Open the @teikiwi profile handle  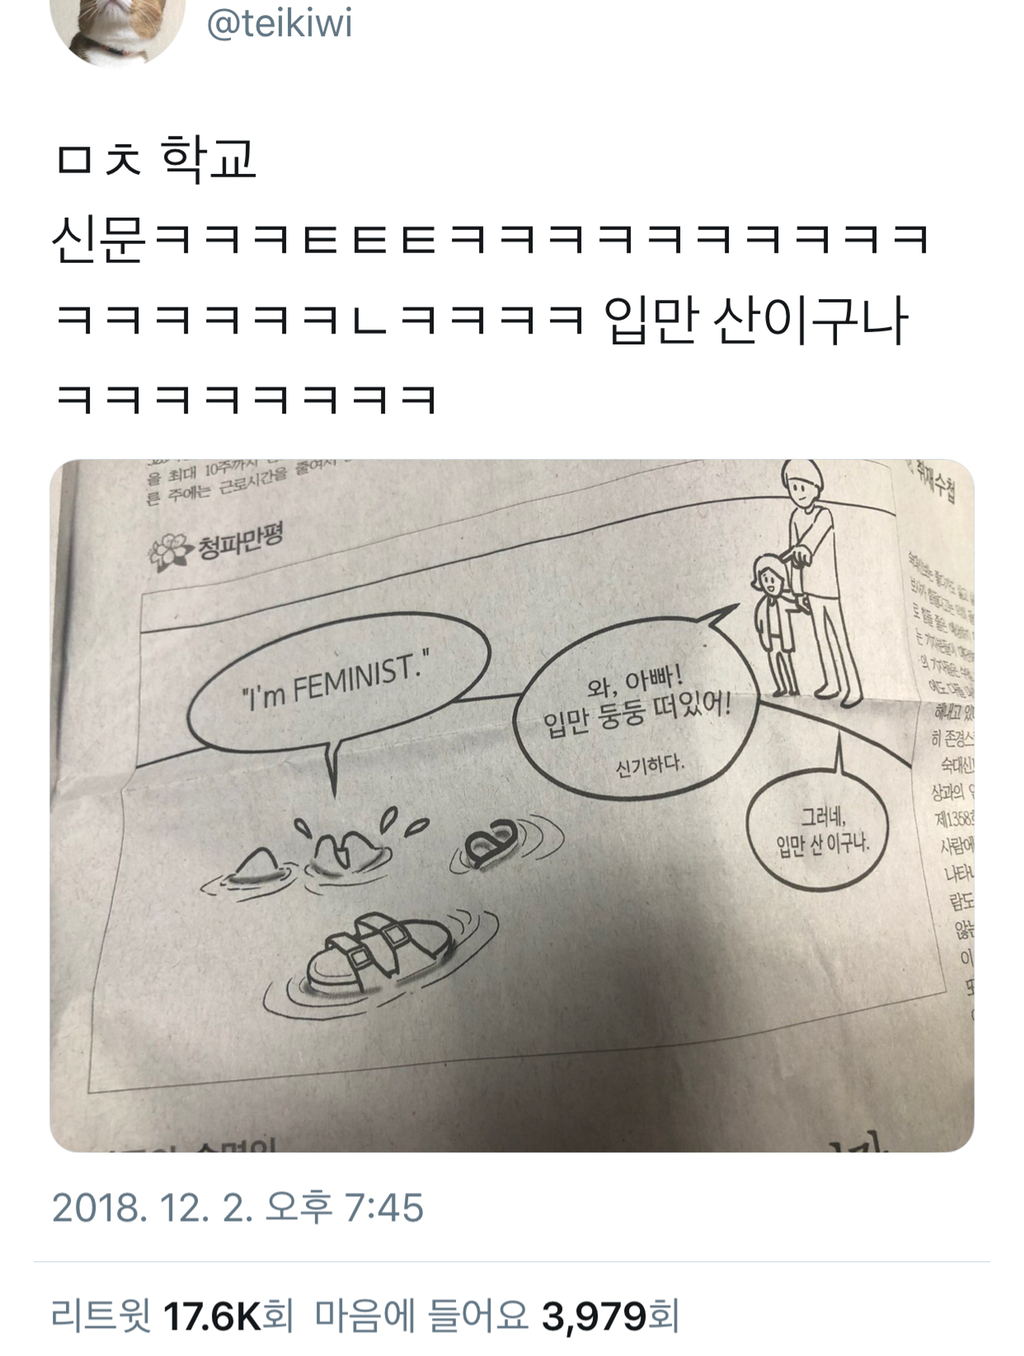tap(279, 24)
